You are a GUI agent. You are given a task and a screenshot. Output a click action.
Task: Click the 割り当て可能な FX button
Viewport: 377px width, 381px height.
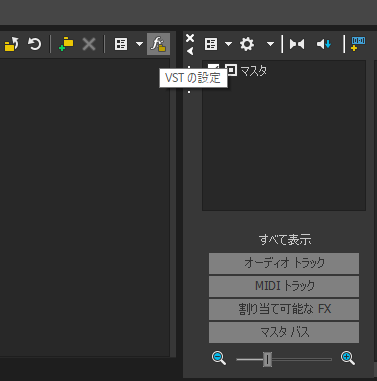click(x=284, y=309)
